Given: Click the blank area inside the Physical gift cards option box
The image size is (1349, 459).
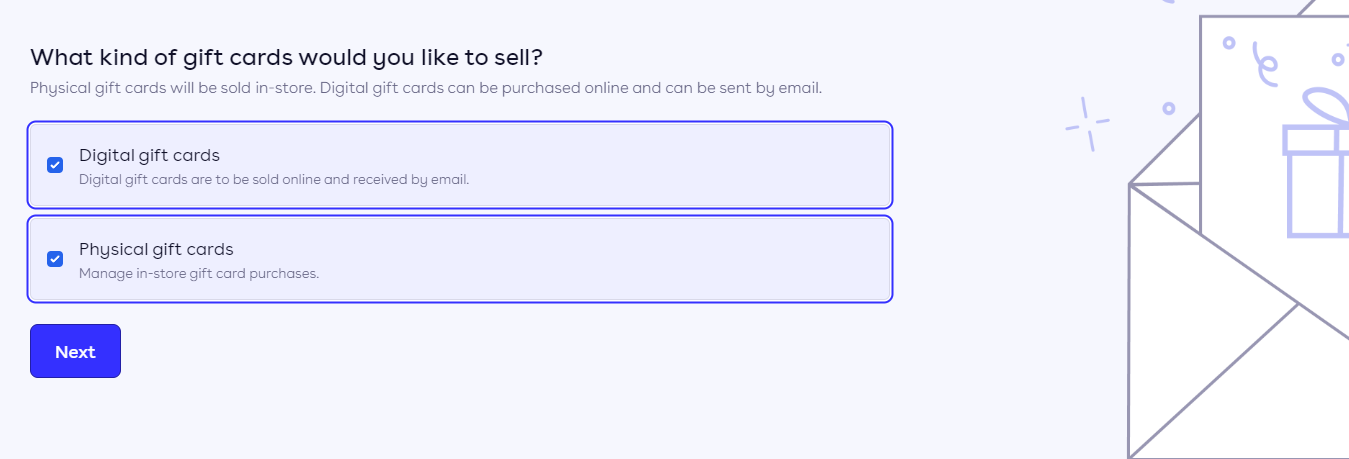Looking at the screenshot, I should [x=680, y=259].
